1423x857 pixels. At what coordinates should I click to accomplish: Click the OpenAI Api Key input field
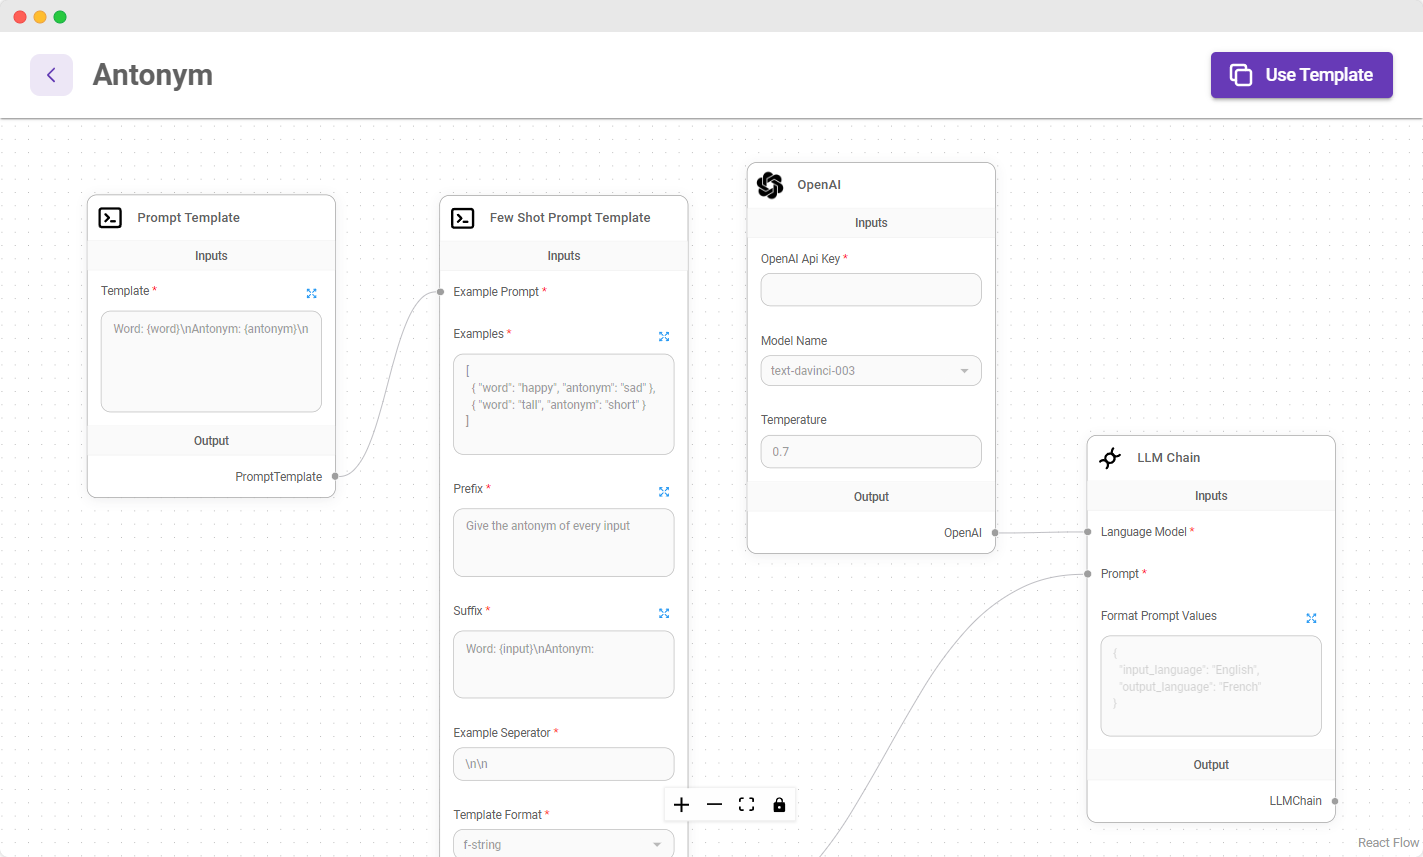click(x=871, y=290)
